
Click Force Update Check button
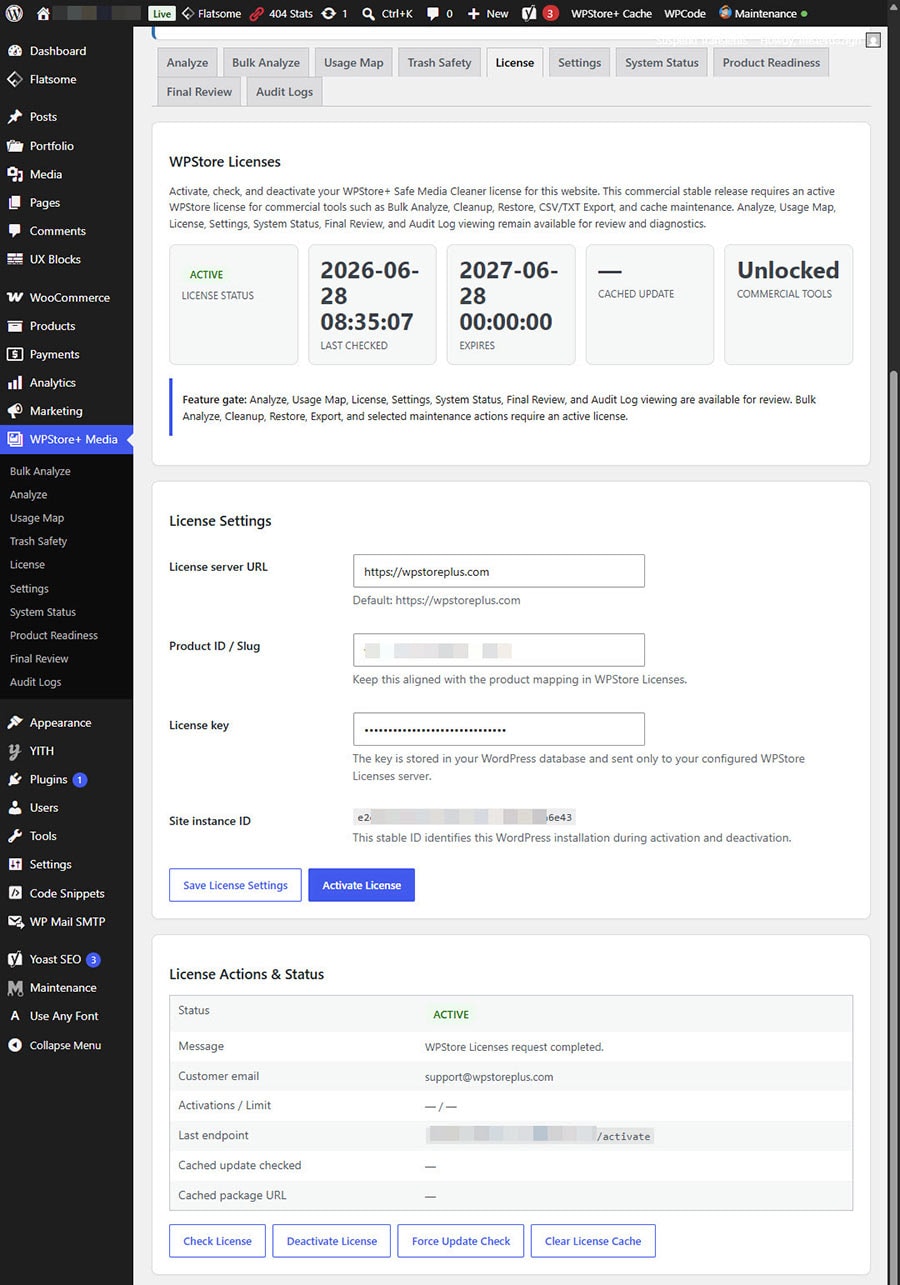(x=461, y=1241)
